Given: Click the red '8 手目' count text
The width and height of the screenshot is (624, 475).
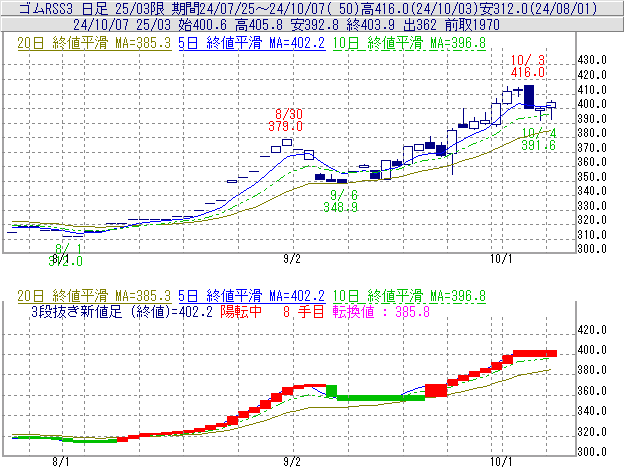Looking at the screenshot, I should [x=304, y=311].
